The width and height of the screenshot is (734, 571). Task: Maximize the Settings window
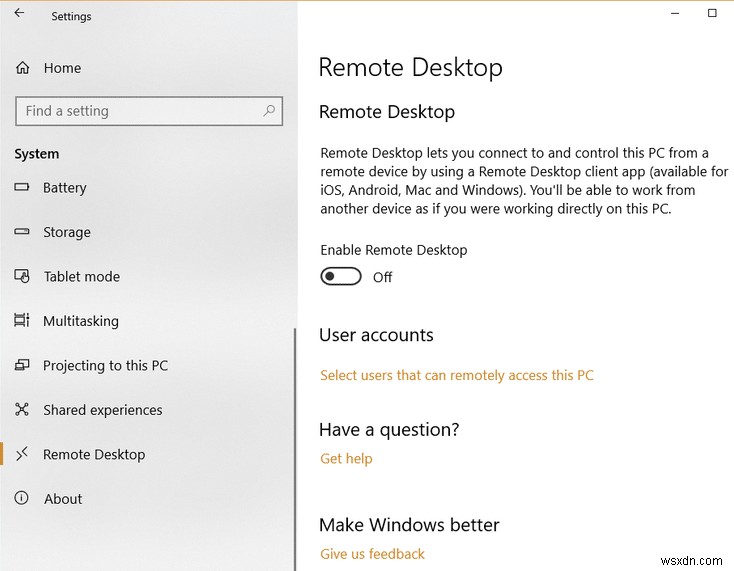tap(712, 13)
